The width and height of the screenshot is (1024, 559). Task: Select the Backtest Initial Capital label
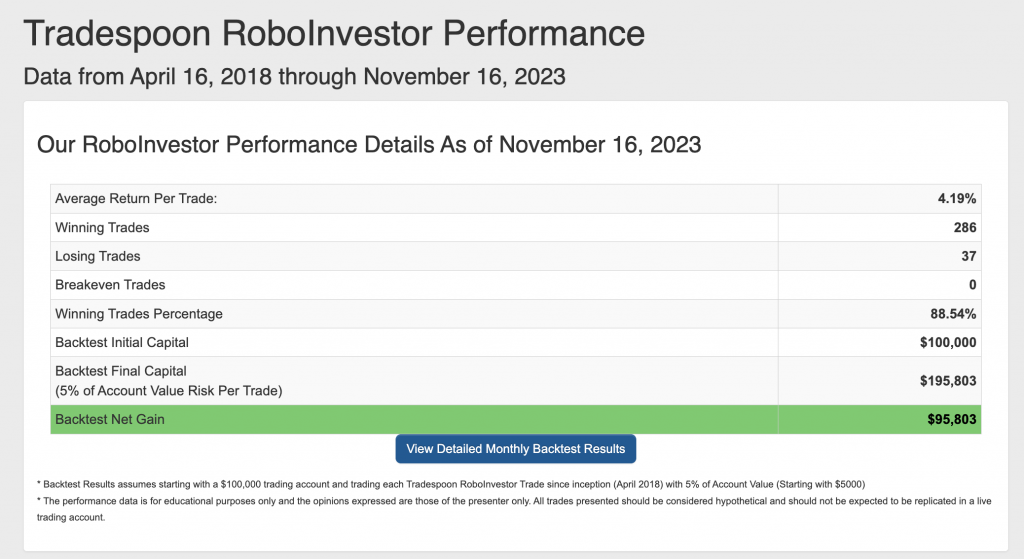click(x=121, y=342)
